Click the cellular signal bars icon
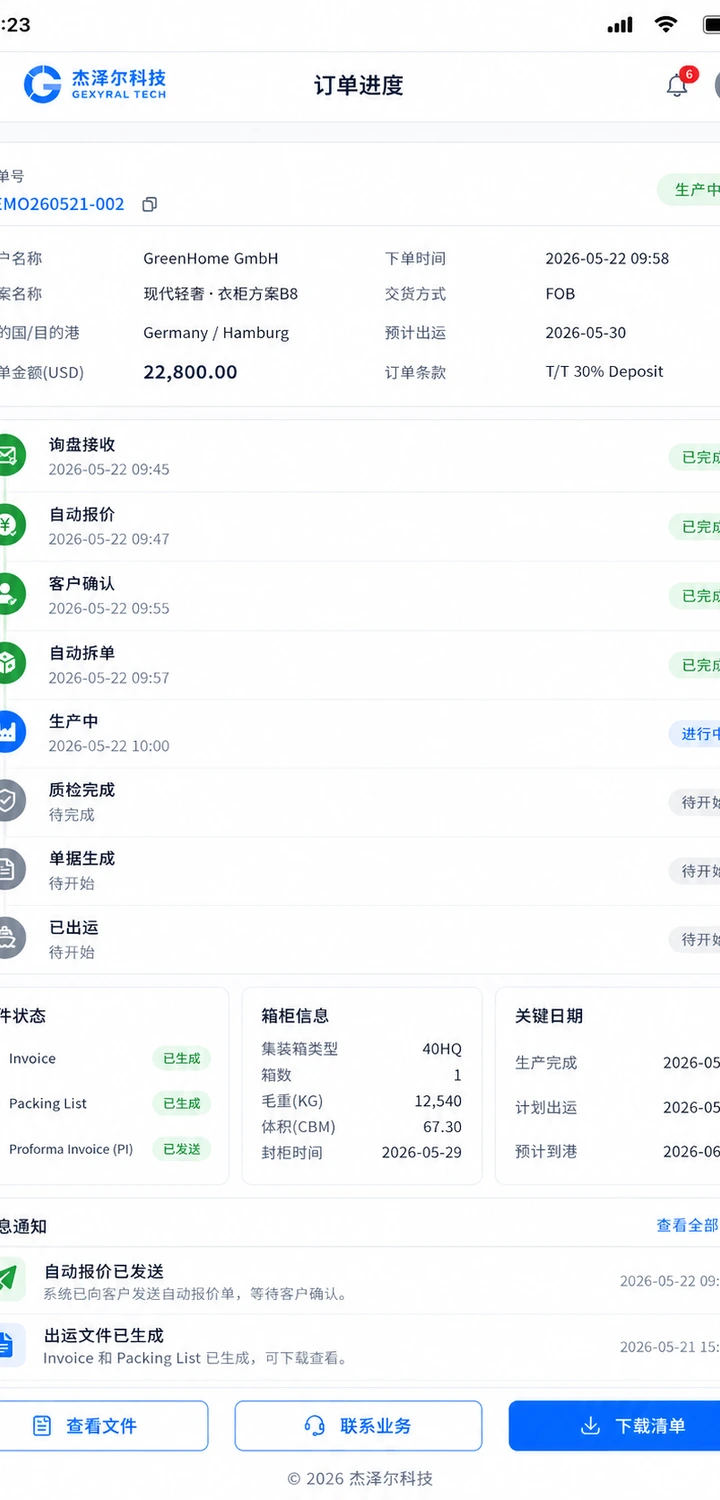Image resolution: width=720 pixels, height=1500 pixels. pos(620,25)
